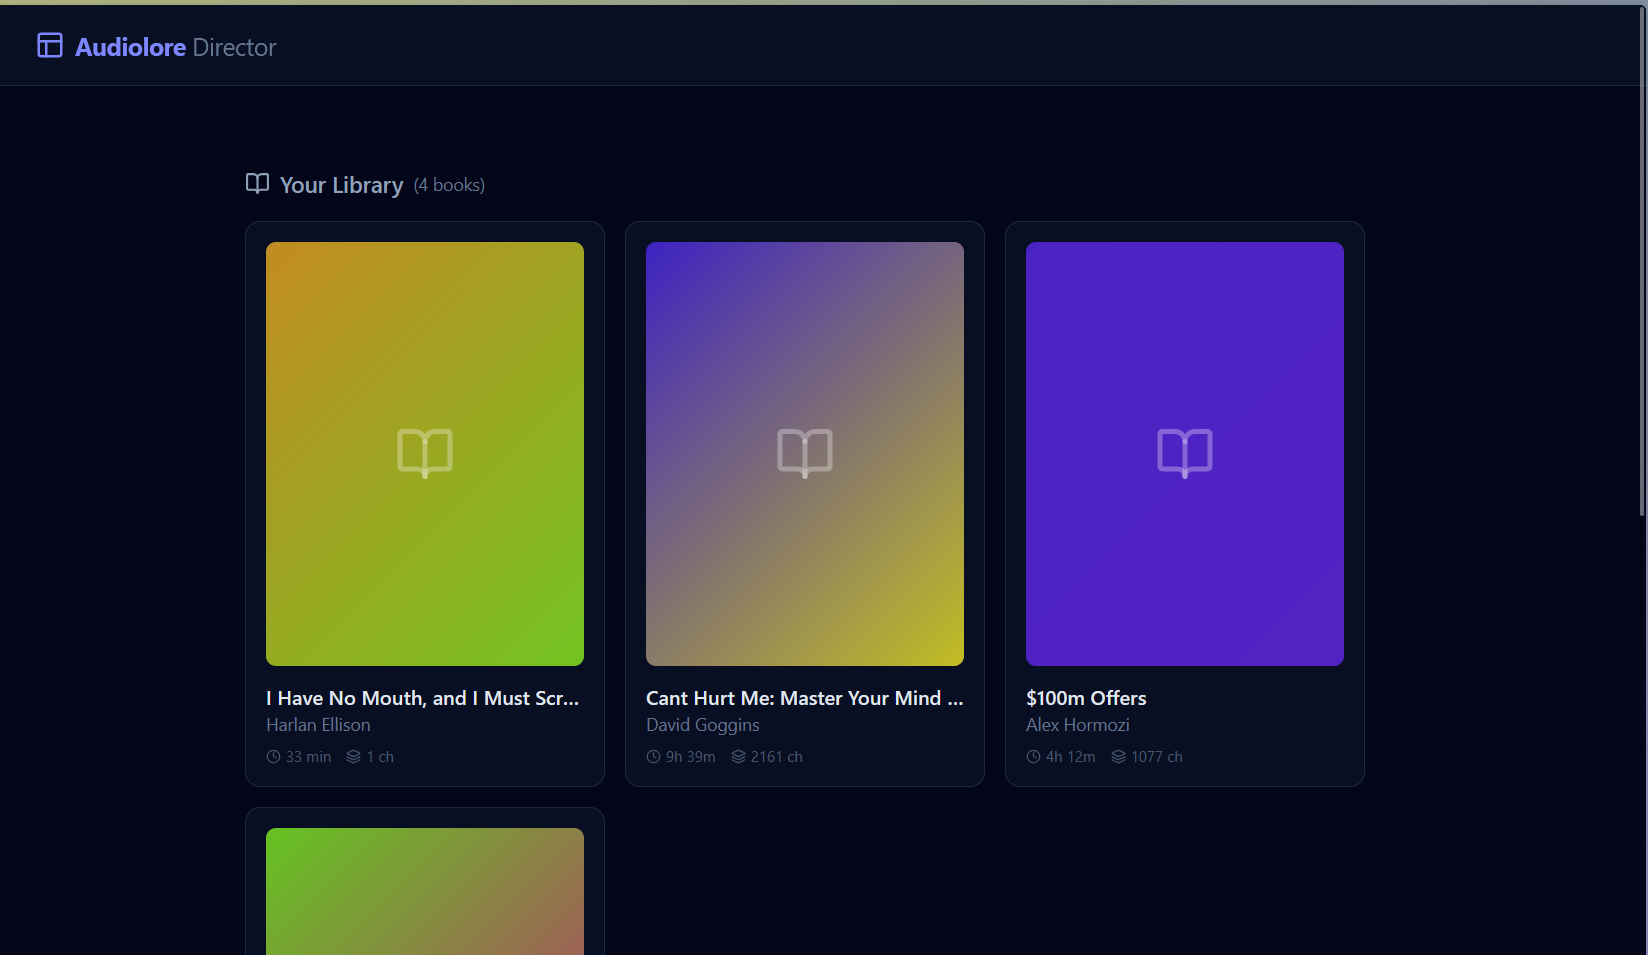Click the author name Harlan Ellison

click(318, 725)
